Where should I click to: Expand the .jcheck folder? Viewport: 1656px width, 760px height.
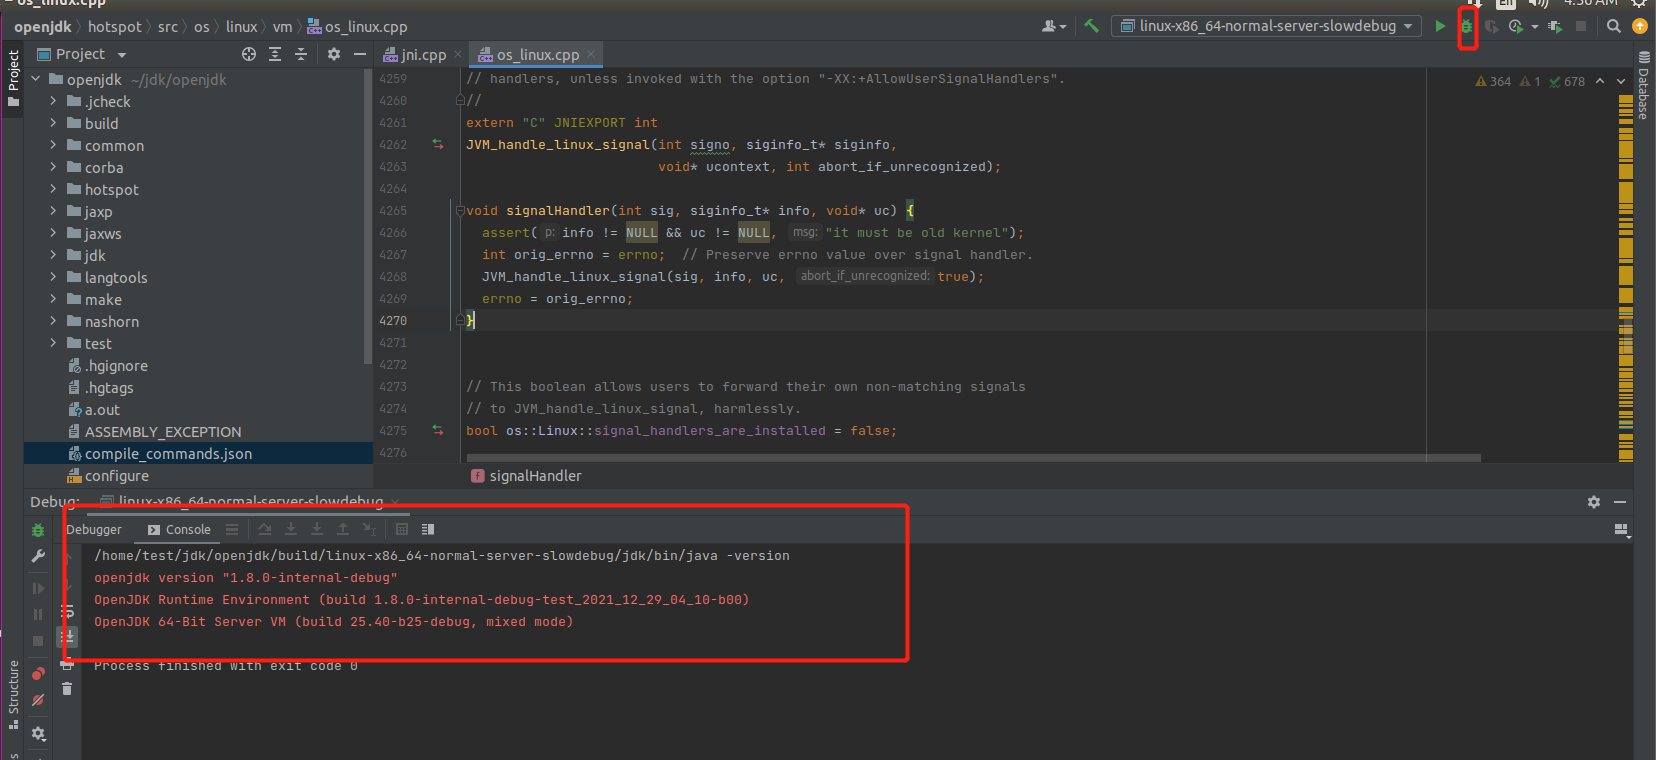click(53, 101)
